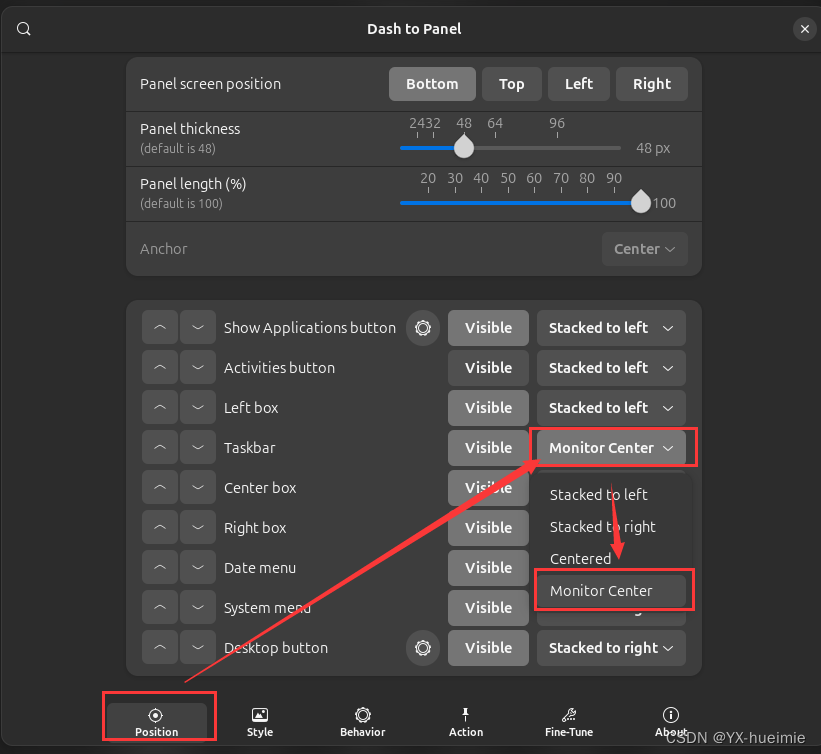Toggle Right box Visible state
Viewport: 821px width, 754px height.
point(488,528)
